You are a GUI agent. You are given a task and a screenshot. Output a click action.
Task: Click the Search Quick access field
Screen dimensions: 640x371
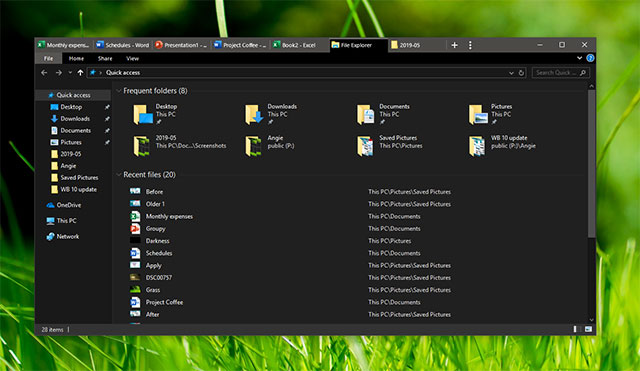560,73
